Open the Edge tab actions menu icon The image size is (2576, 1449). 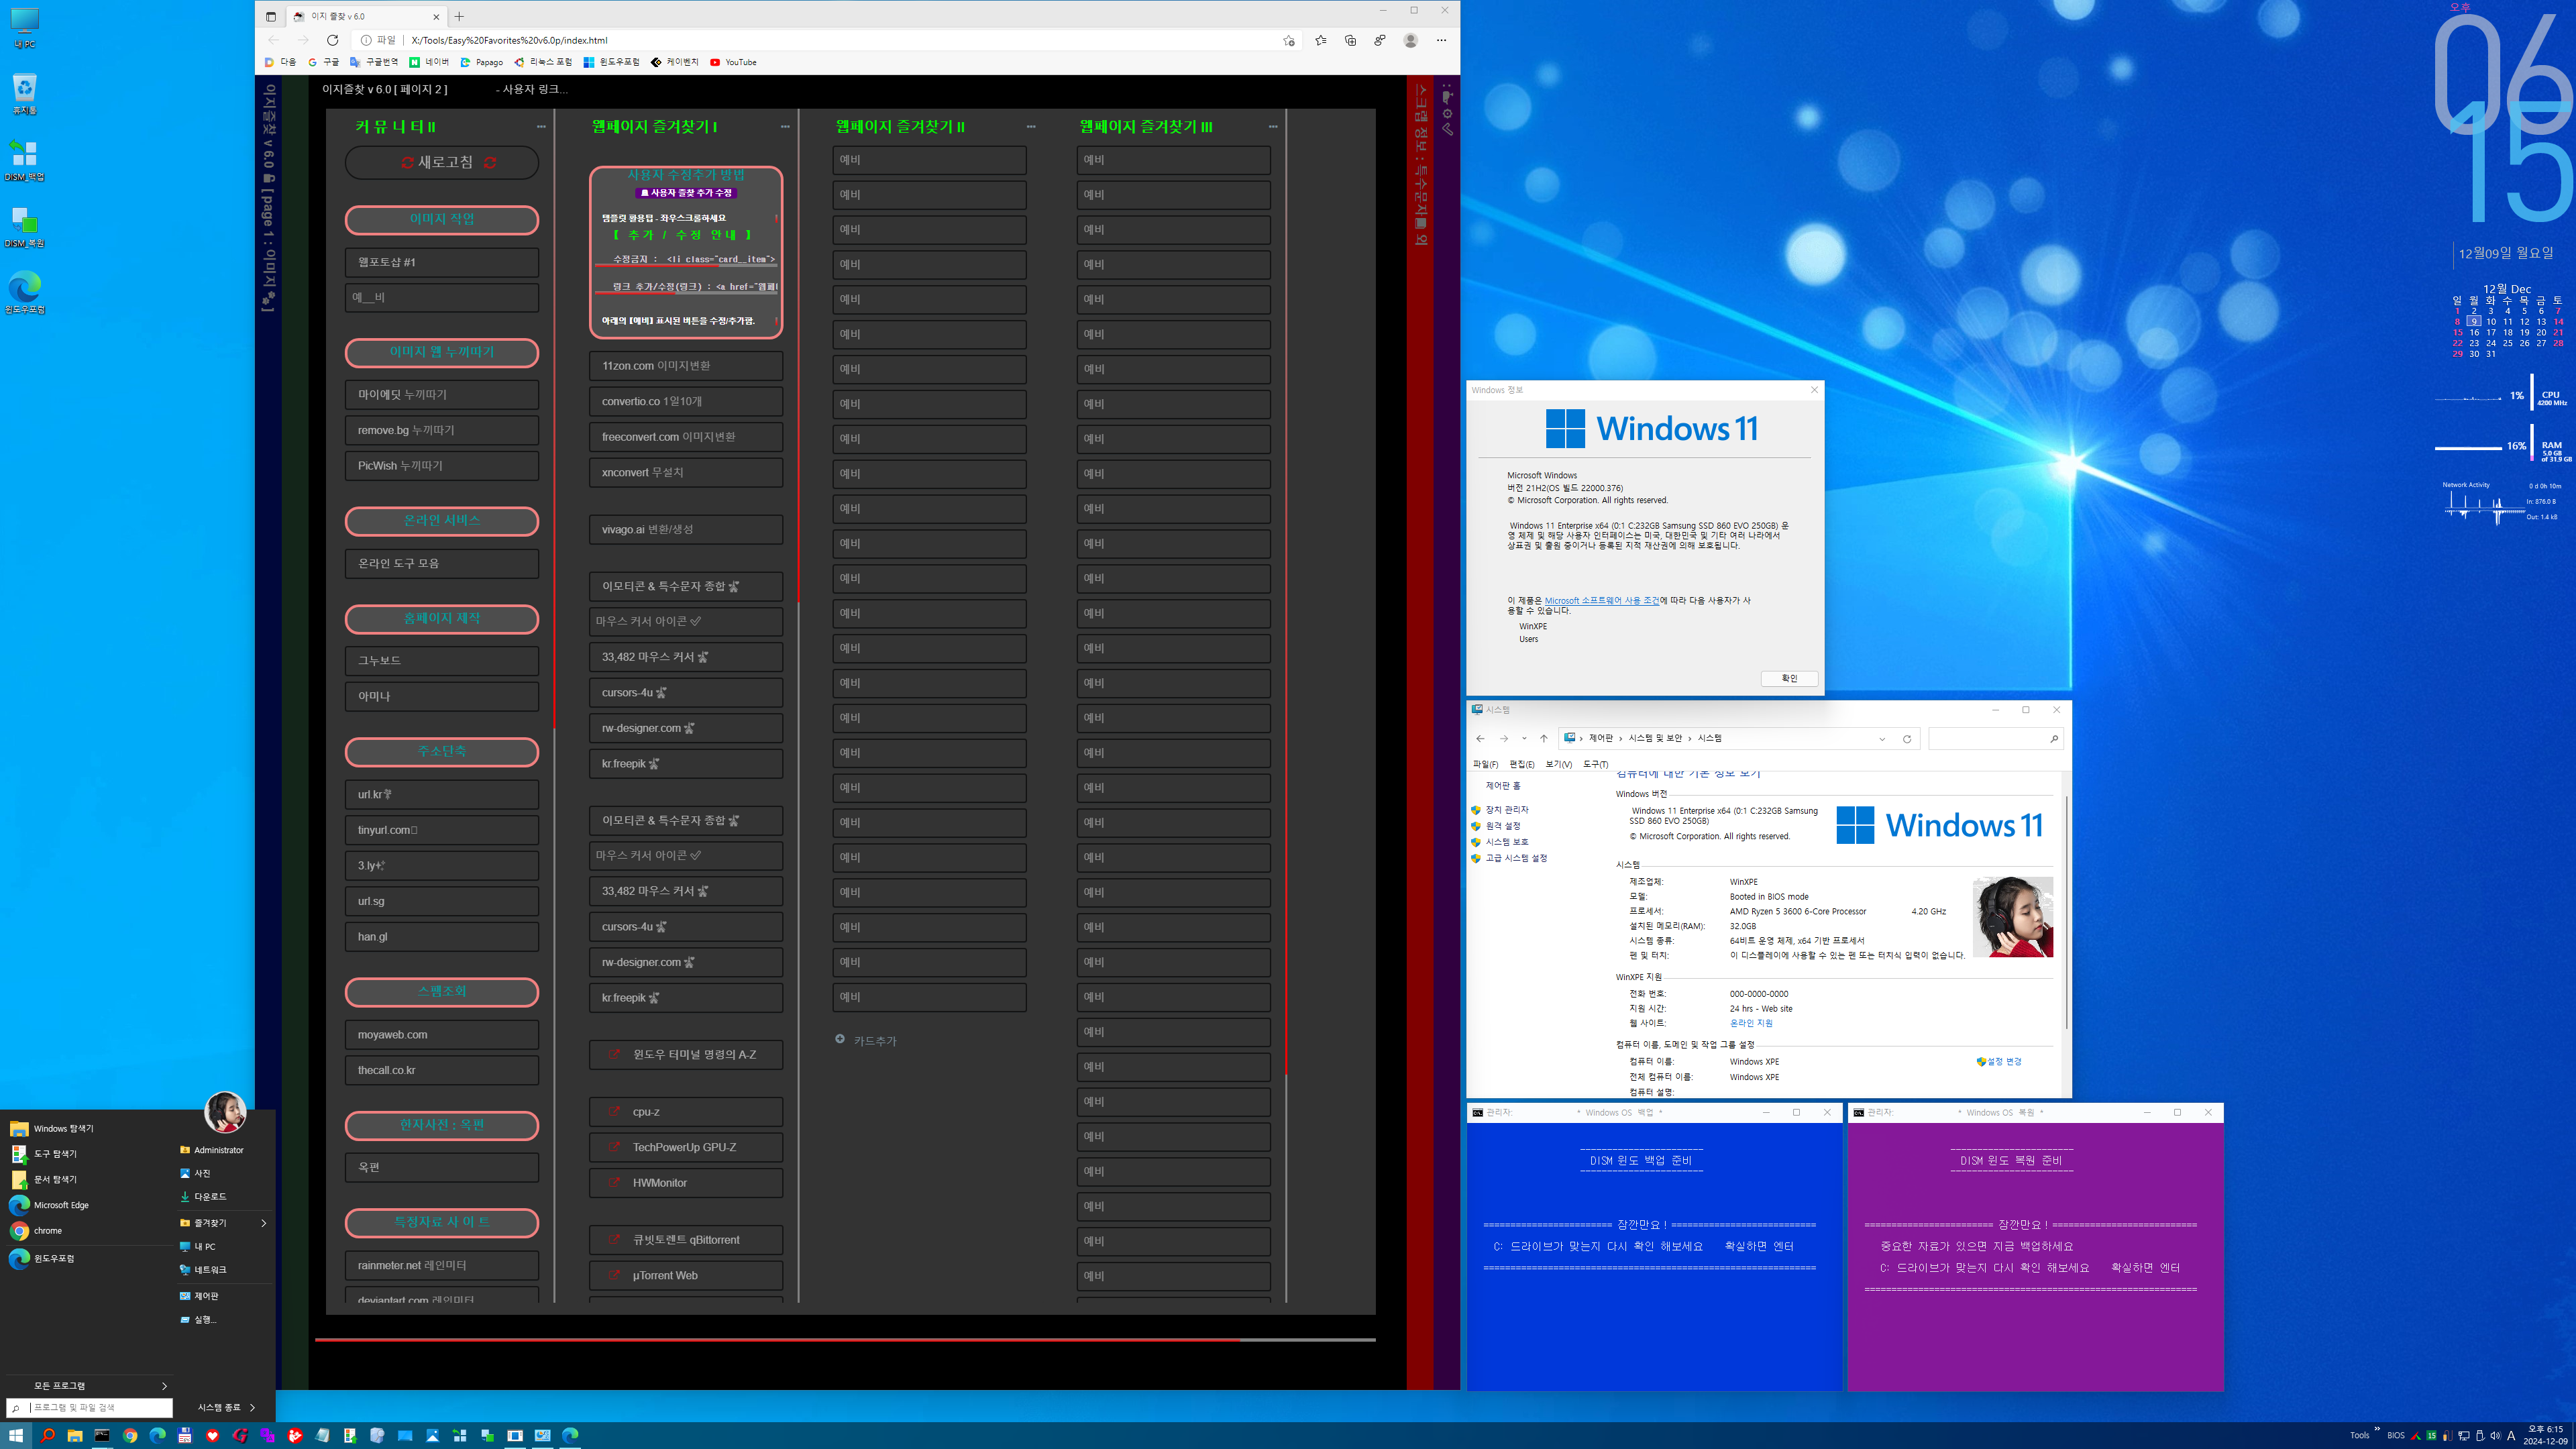(x=270, y=16)
